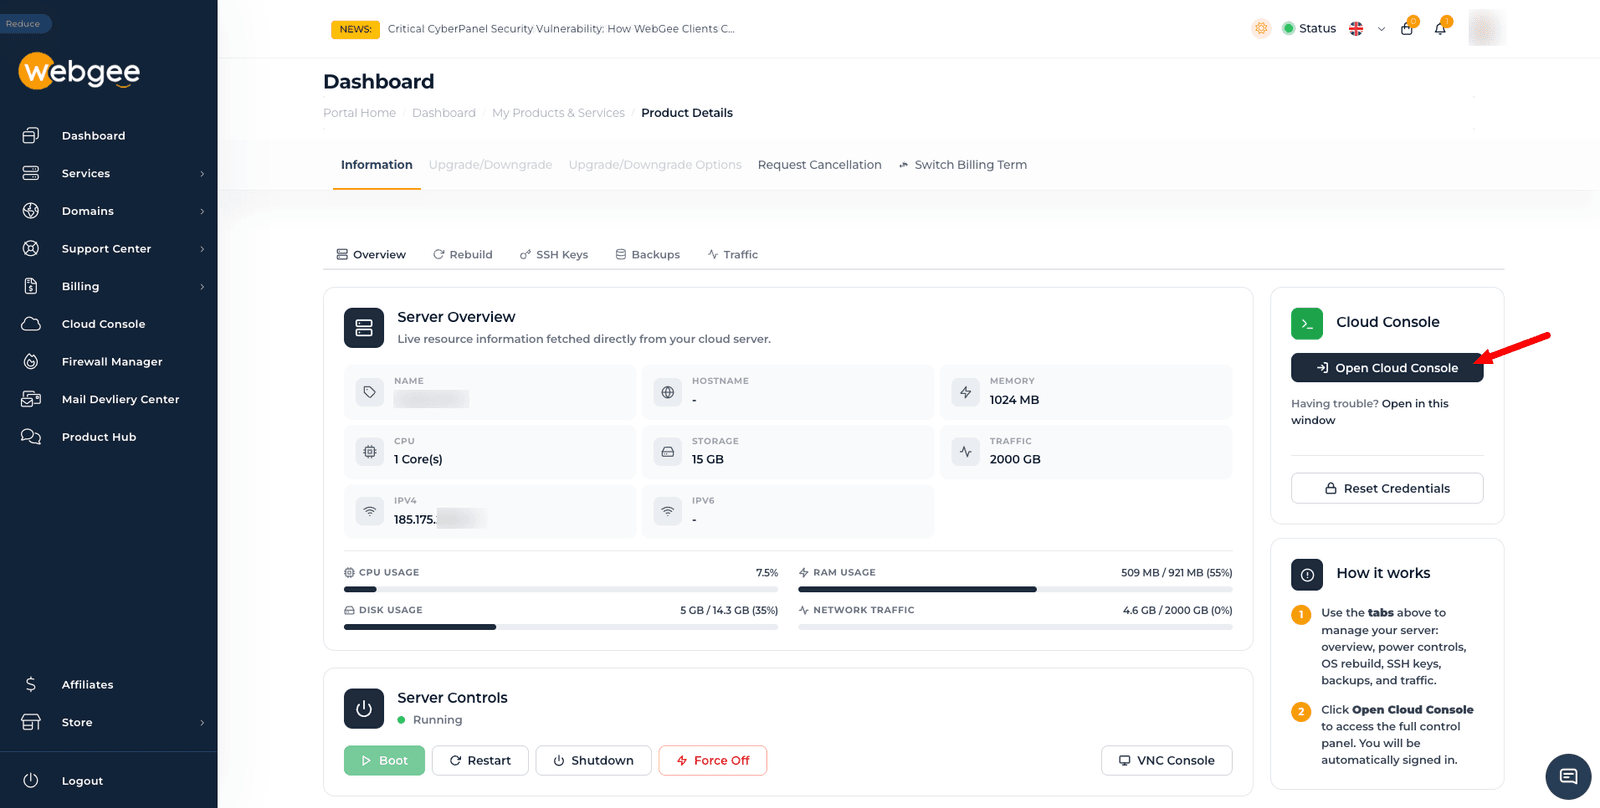This screenshot has width=1600, height=808.
Task: Select the Request Cancellation tab
Action: tap(819, 165)
